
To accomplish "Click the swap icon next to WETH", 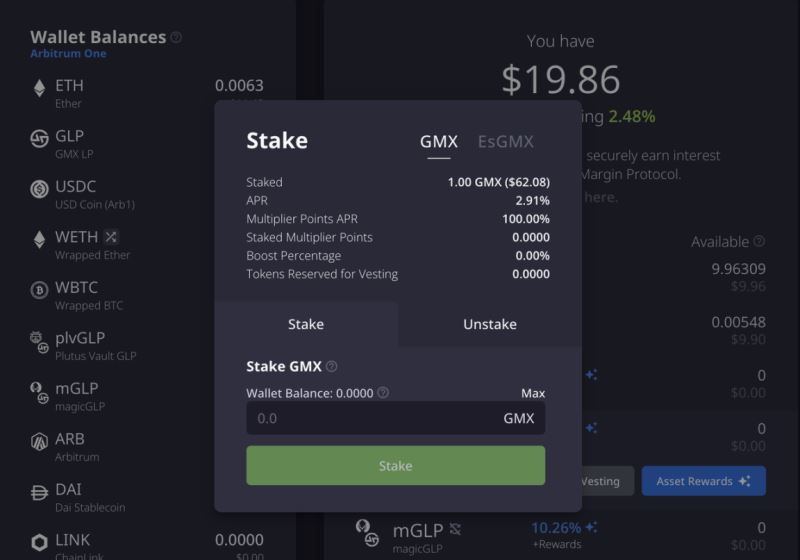I will pyautogui.click(x=111, y=237).
